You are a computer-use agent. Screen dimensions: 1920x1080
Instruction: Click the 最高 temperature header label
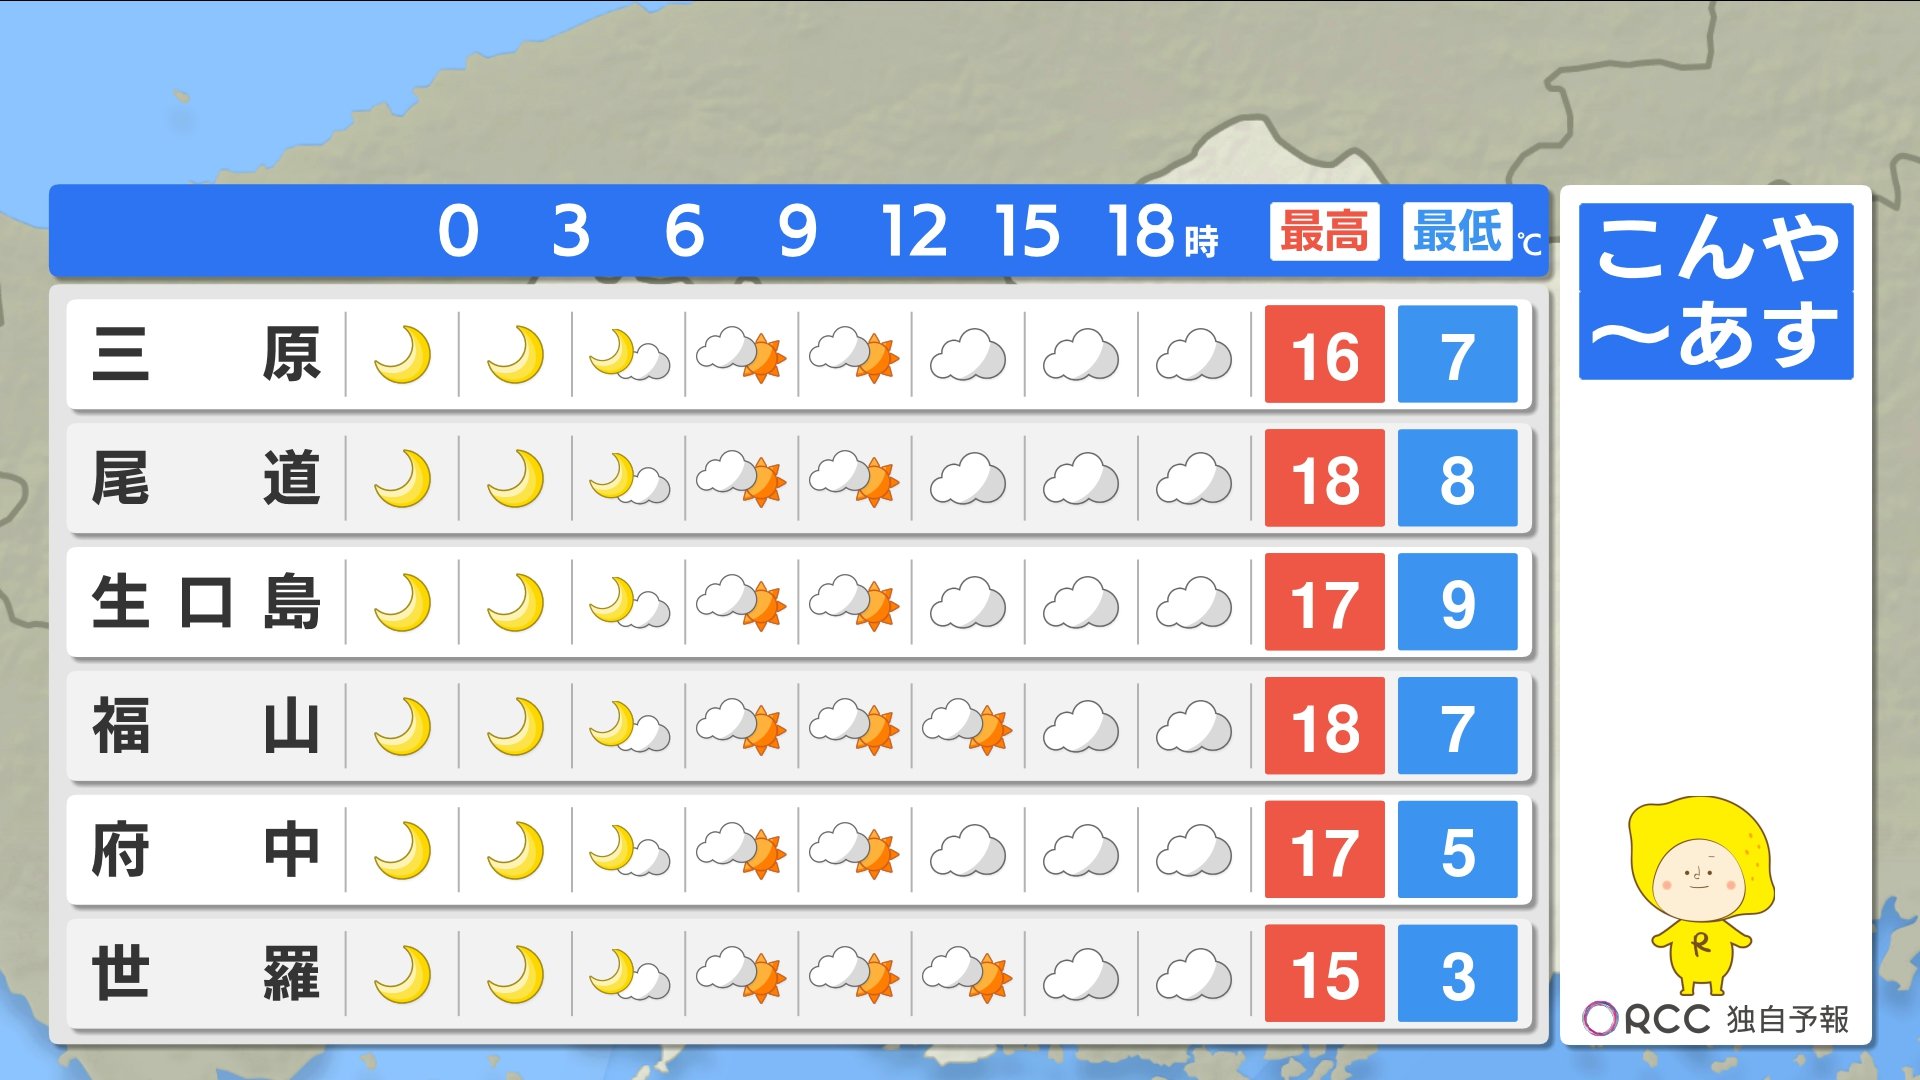[1324, 231]
